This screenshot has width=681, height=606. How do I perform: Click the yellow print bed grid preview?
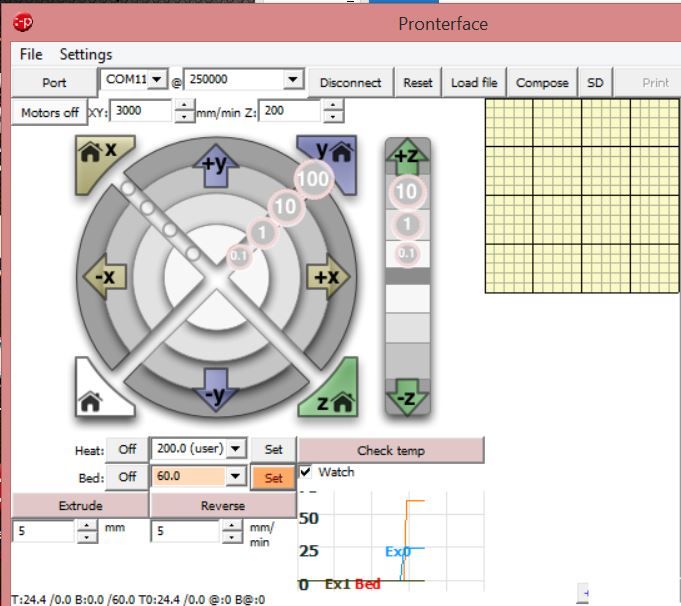(x=582, y=196)
